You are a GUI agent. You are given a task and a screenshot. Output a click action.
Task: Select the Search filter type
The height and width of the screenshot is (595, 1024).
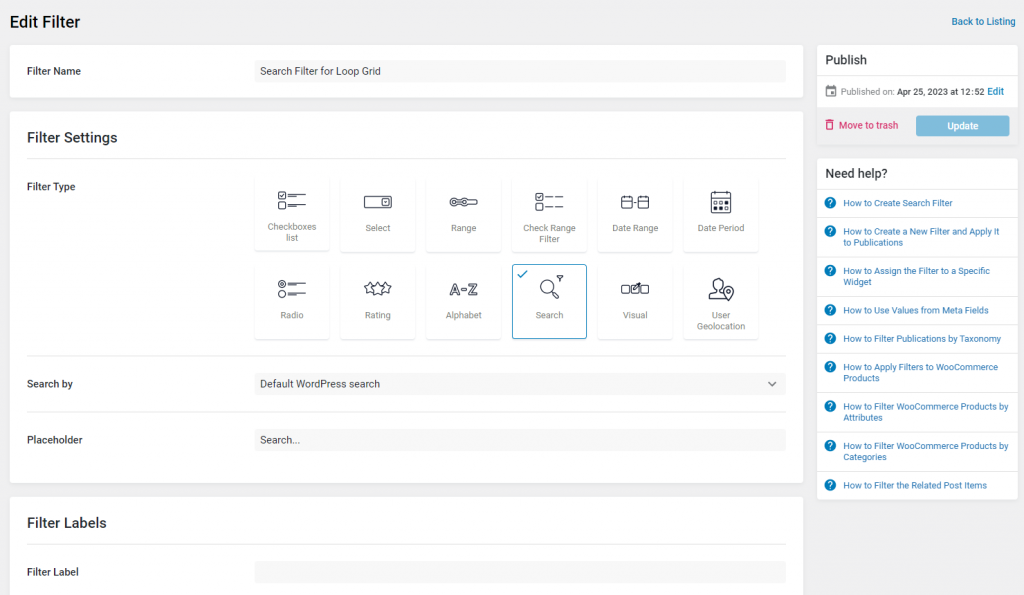549,302
